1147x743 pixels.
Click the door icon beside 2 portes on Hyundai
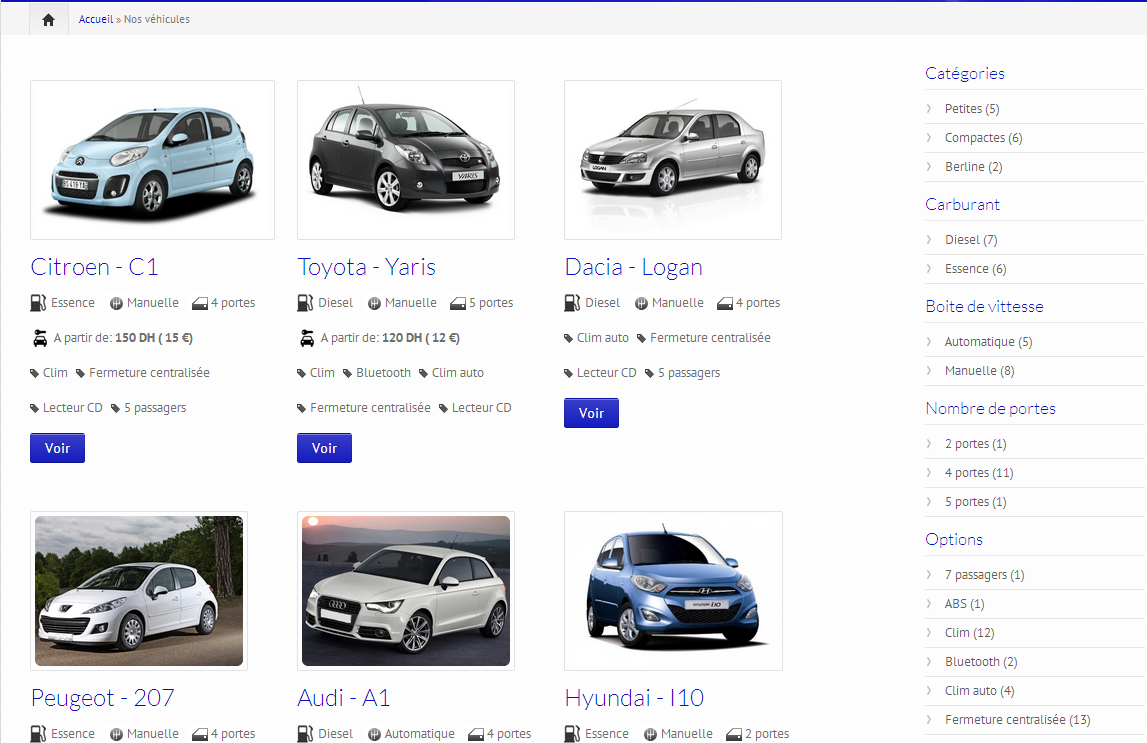tap(734, 734)
